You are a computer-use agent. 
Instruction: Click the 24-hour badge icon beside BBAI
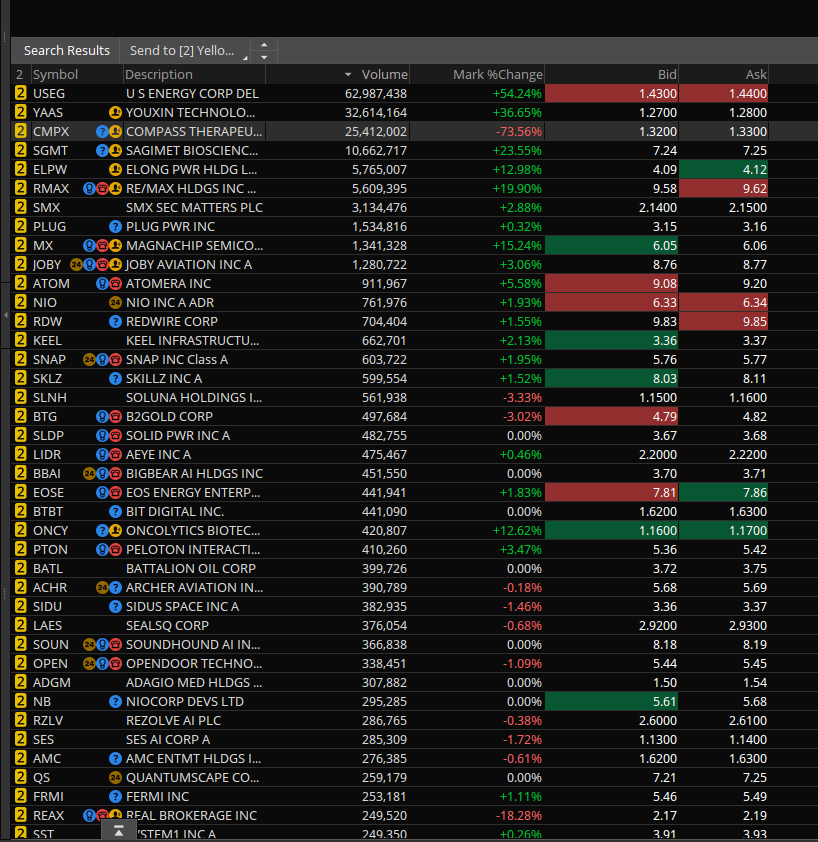pos(89,474)
